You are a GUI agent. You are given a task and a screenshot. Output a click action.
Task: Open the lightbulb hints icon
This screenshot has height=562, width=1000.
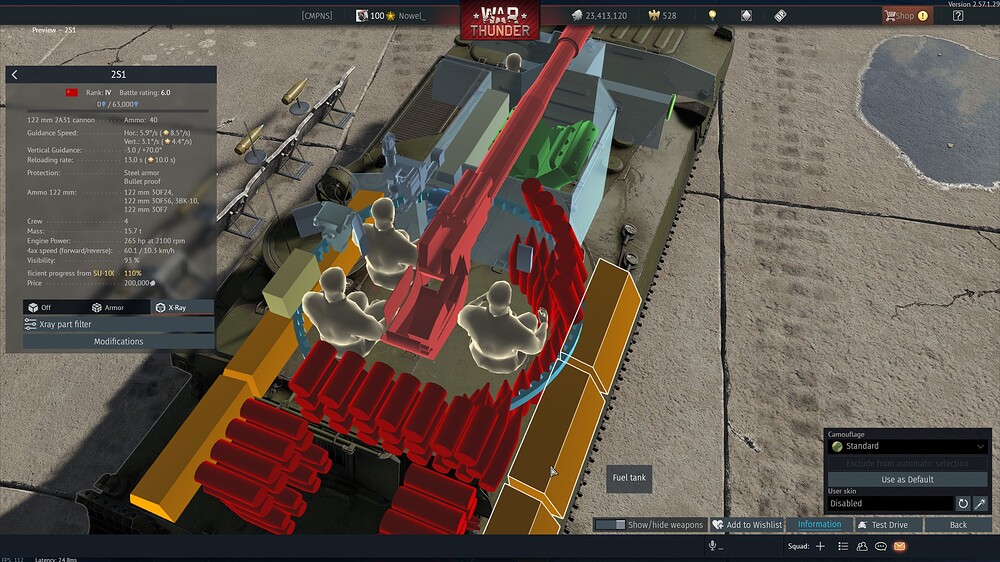pyautogui.click(x=712, y=15)
